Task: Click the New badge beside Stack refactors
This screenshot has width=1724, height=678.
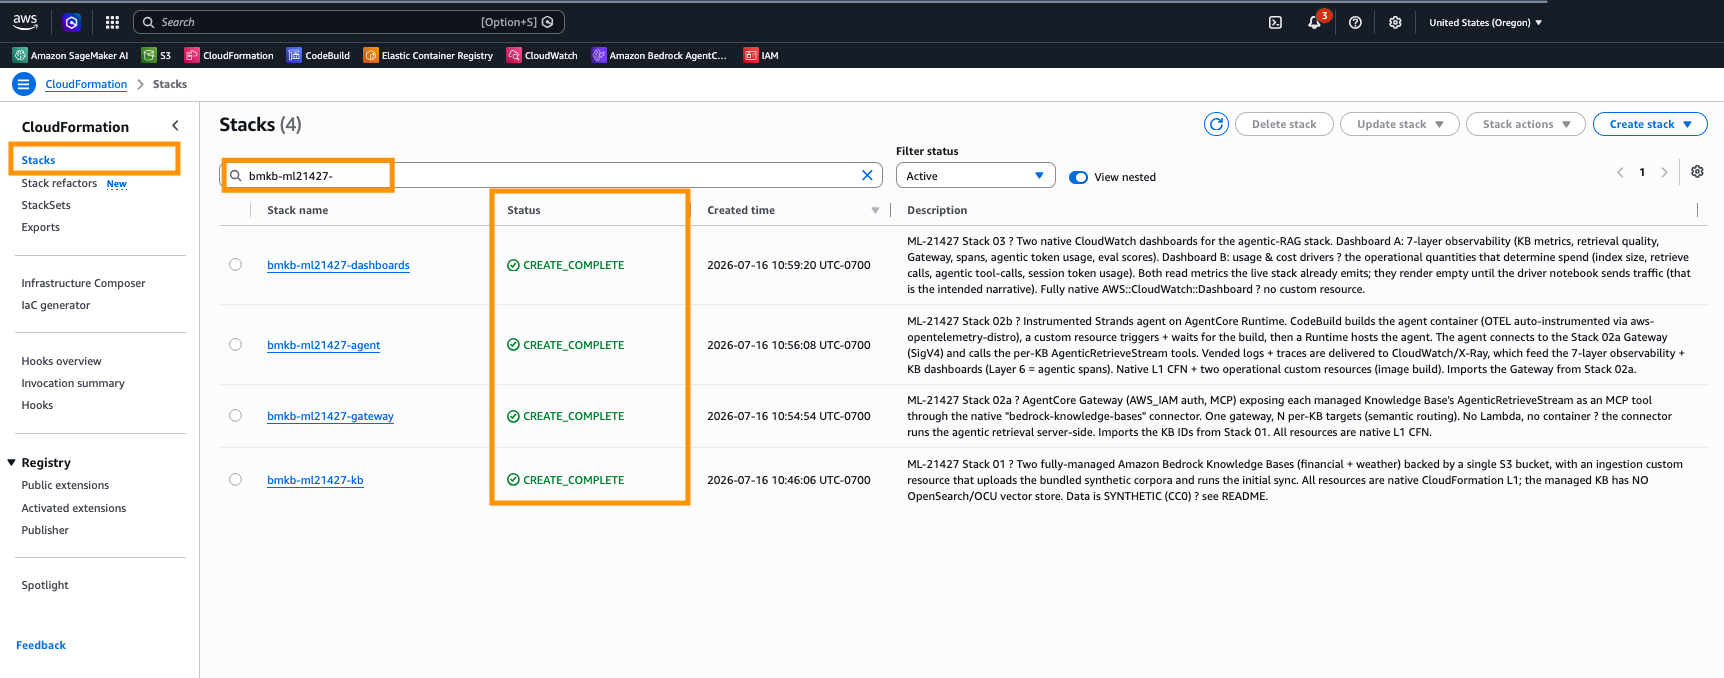Action: (117, 184)
